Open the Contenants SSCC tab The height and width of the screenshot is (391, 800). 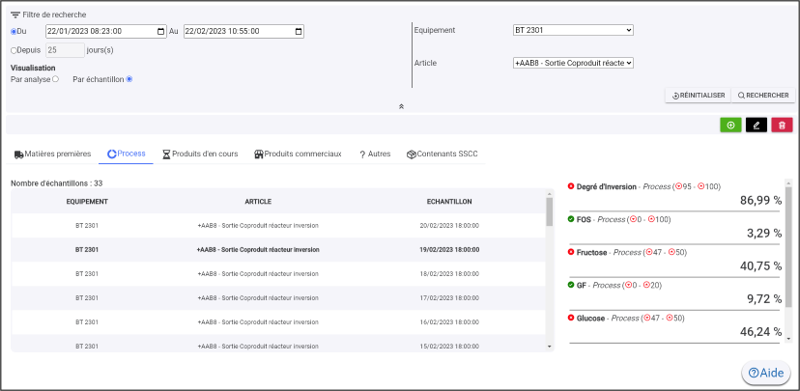coord(442,154)
